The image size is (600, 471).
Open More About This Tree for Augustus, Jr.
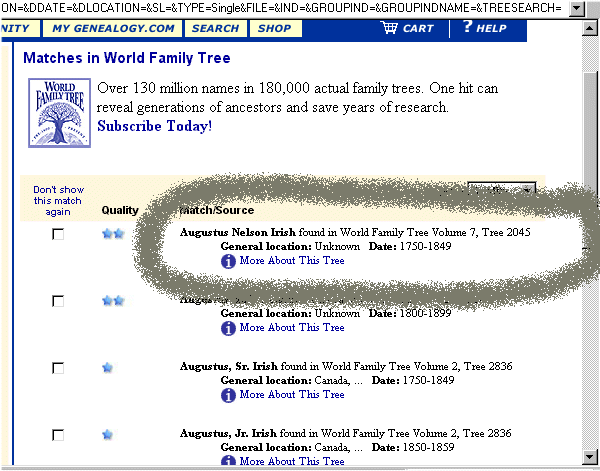[x=292, y=461]
